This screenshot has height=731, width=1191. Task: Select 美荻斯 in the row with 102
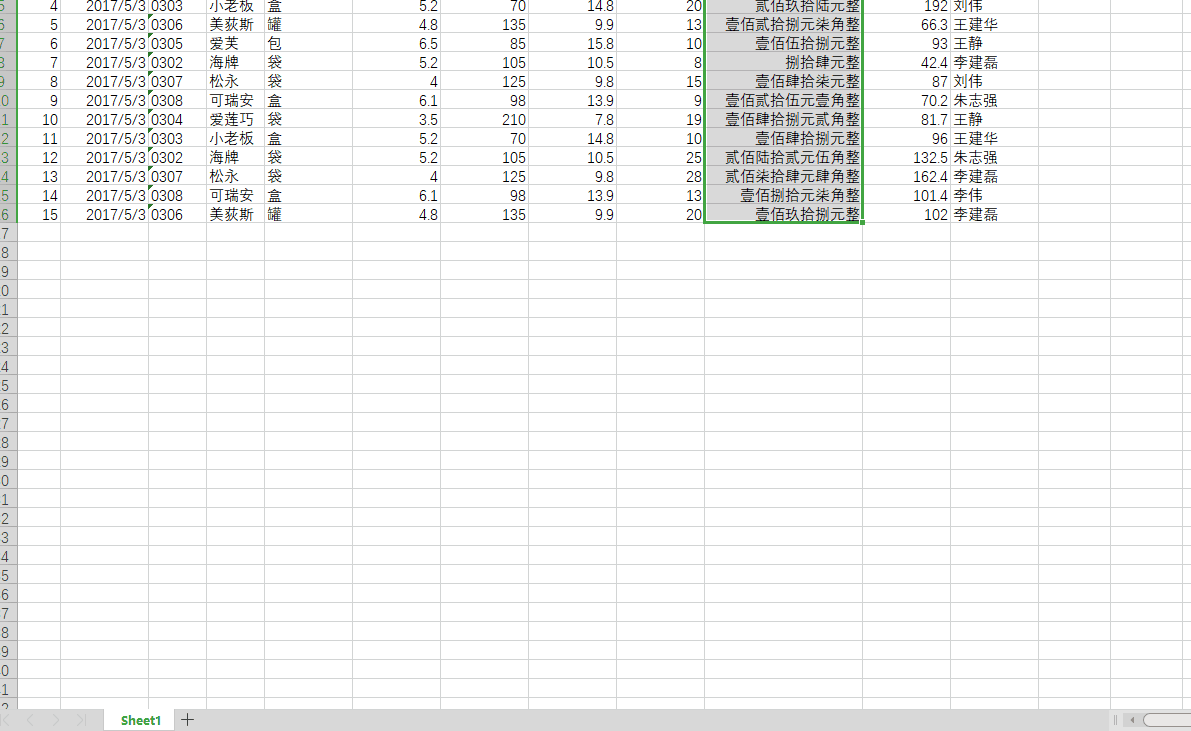(x=235, y=214)
